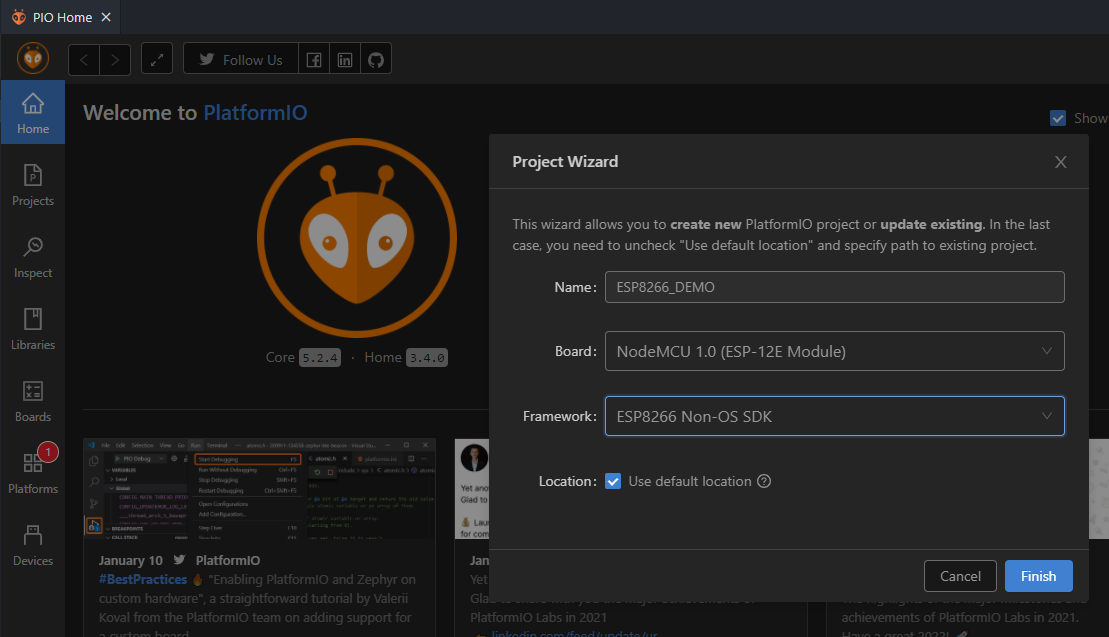Viewport: 1109px width, 637px height.
Task: Open the Projects sidebar item
Action: (x=33, y=185)
